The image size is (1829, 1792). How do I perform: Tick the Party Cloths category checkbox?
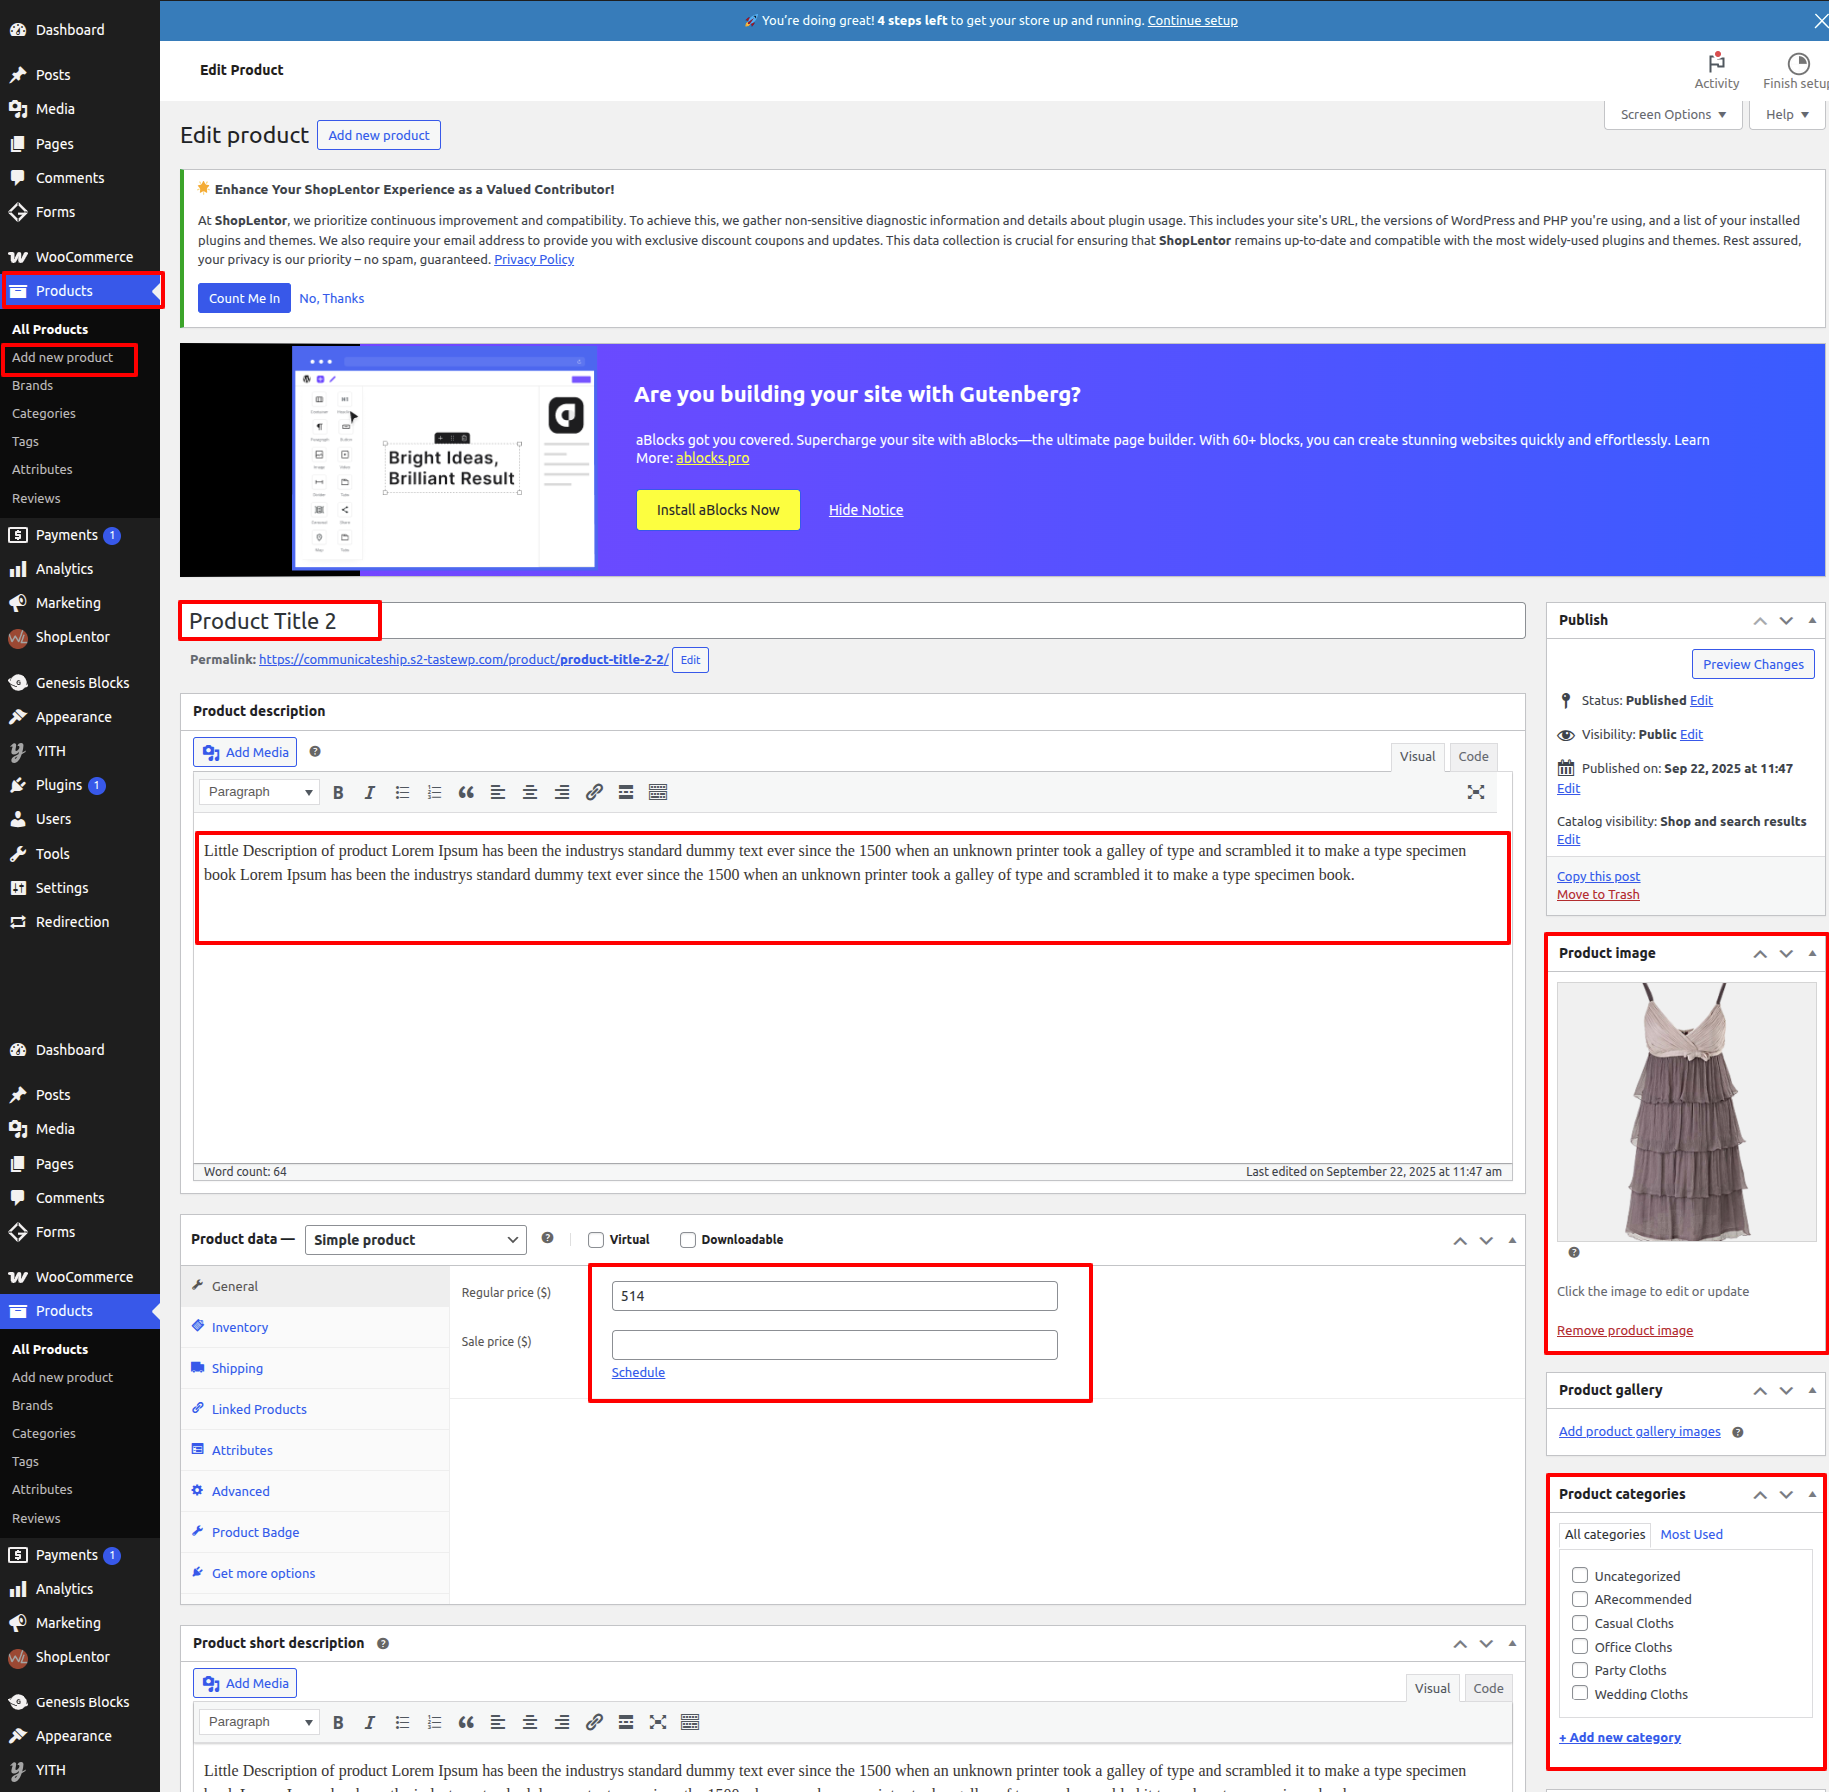pyautogui.click(x=1580, y=1670)
